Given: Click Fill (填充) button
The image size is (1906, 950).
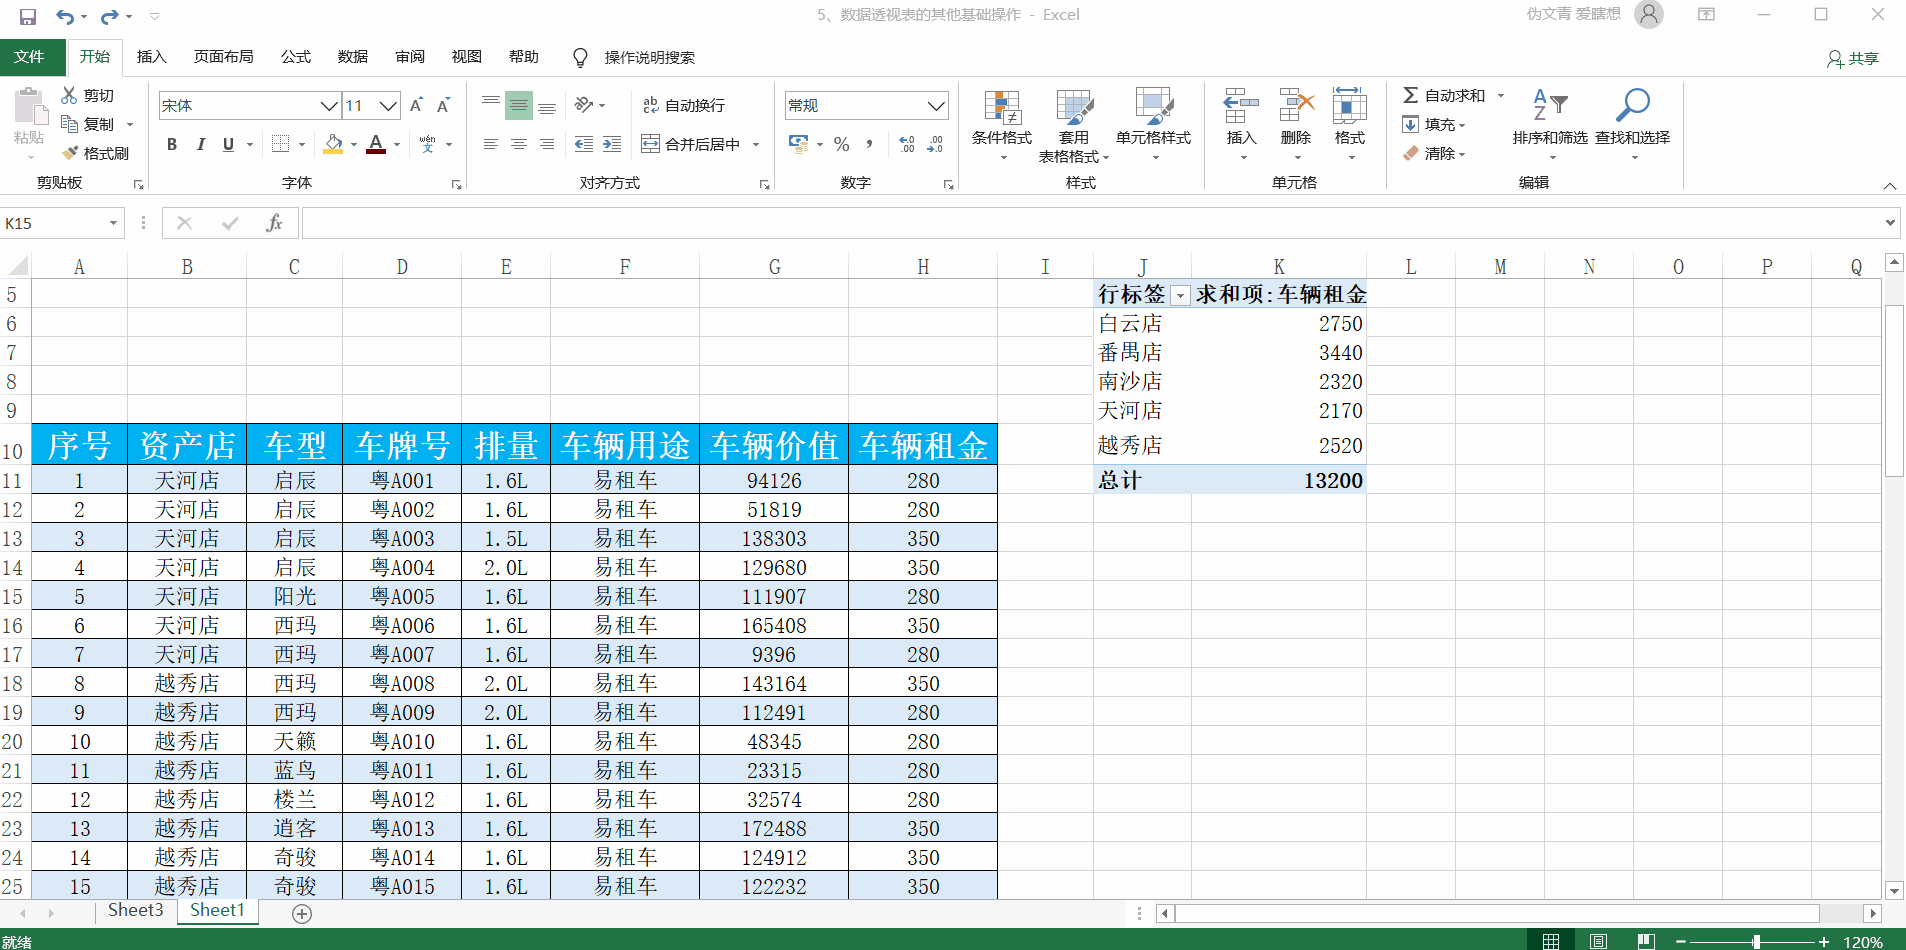Looking at the screenshot, I should pyautogui.click(x=1433, y=124).
